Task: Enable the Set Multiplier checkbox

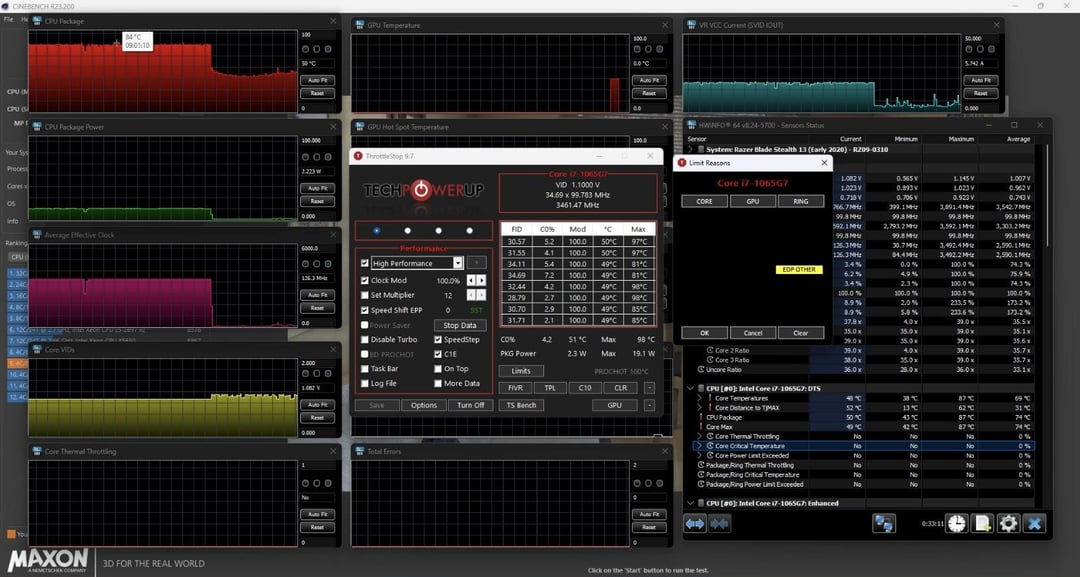Action: 364,295
